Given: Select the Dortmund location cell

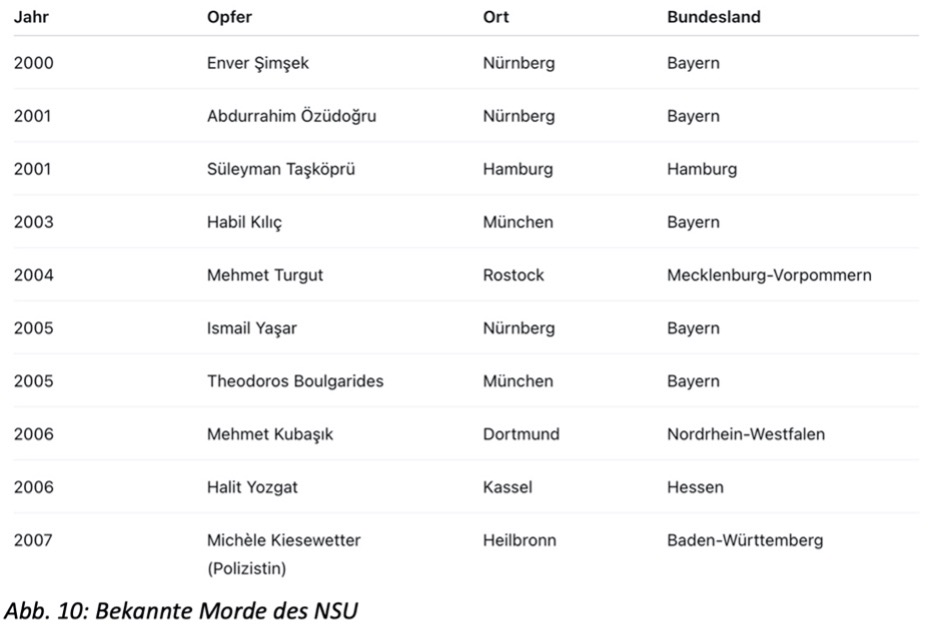Looking at the screenshot, I should pyautogui.click(x=520, y=434).
